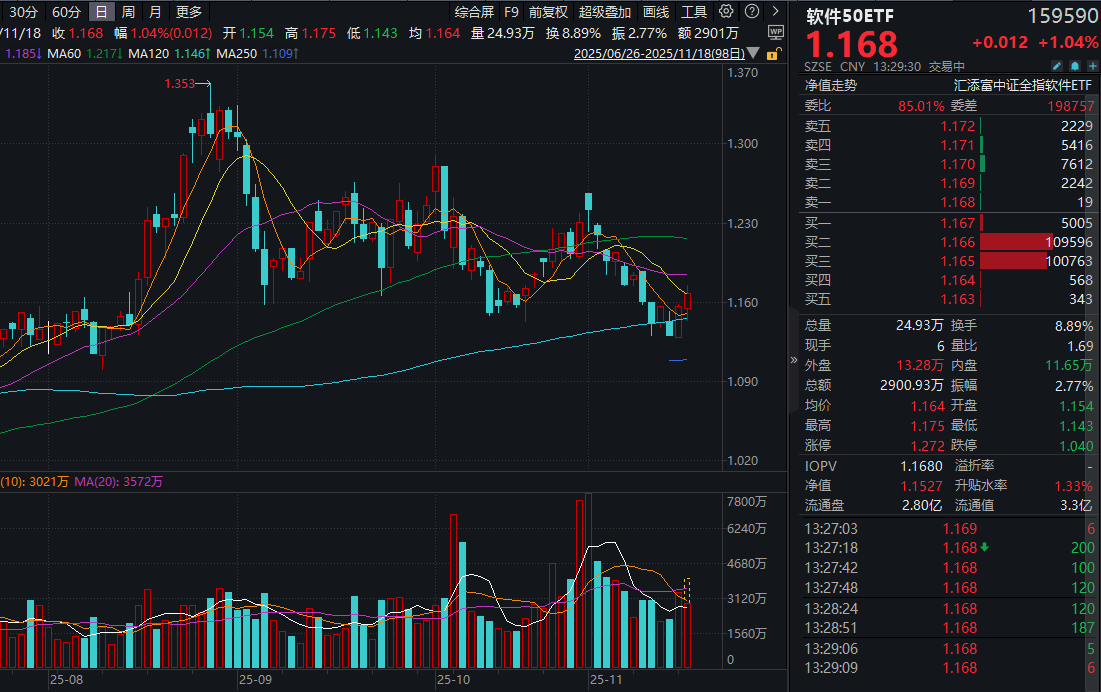1101x692 pixels.
Task: Open the 工具 tools menu
Action: tap(693, 12)
